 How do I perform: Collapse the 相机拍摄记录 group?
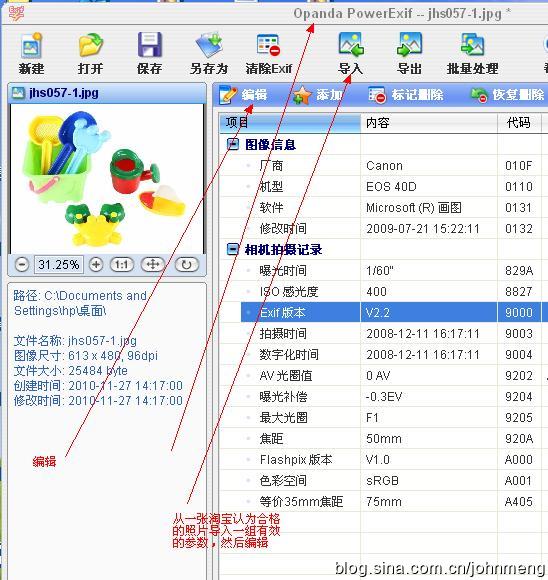tap(232, 249)
